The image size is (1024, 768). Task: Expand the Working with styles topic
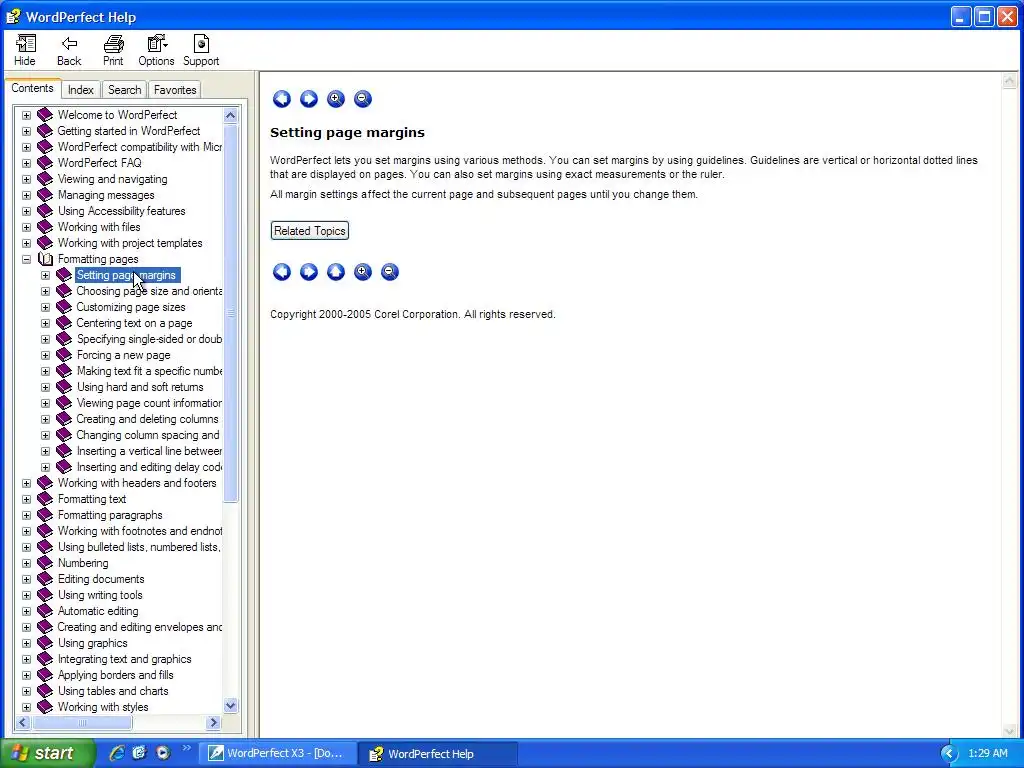26,707
